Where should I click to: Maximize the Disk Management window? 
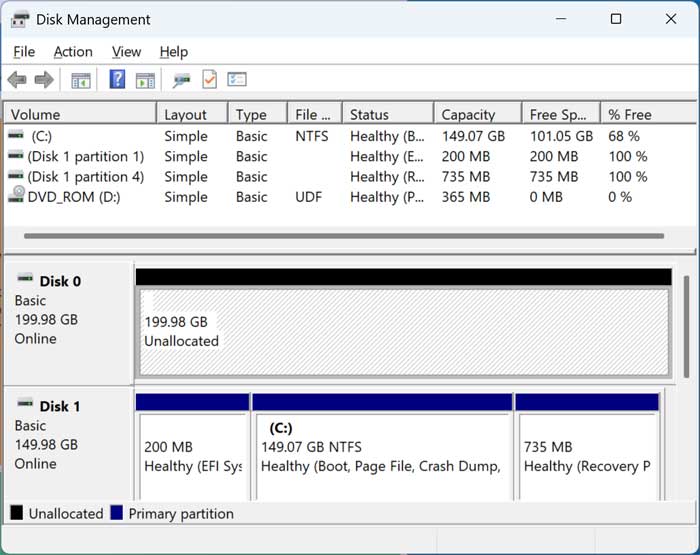(x=616, y=19)
